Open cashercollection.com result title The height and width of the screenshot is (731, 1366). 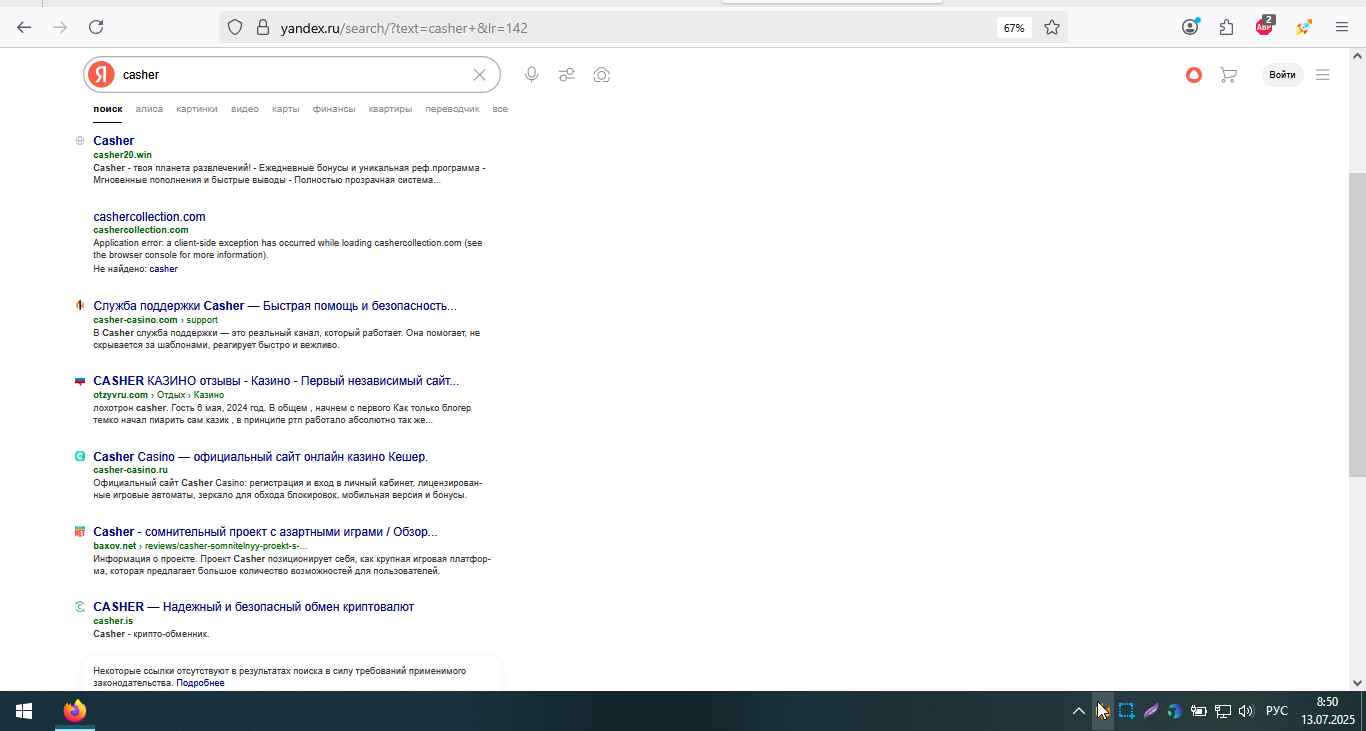(149, 217)
